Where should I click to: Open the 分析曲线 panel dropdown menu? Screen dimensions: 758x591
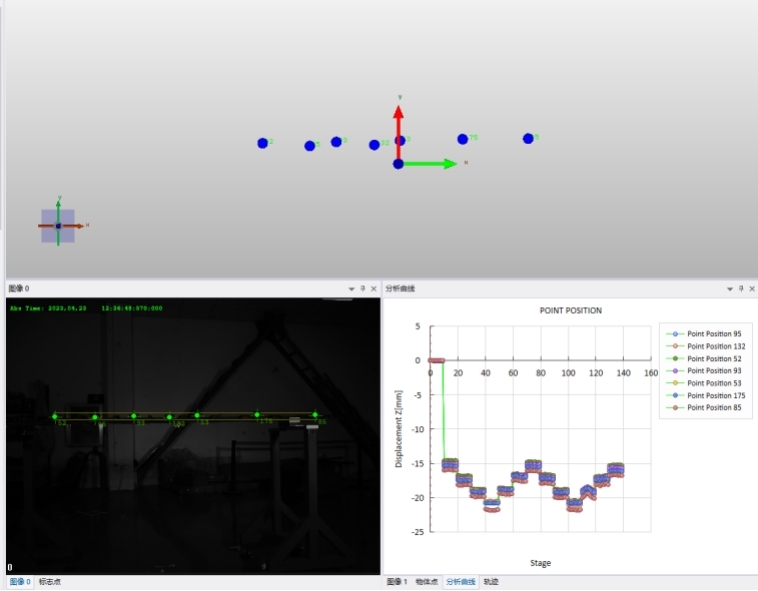pos(729,288)
